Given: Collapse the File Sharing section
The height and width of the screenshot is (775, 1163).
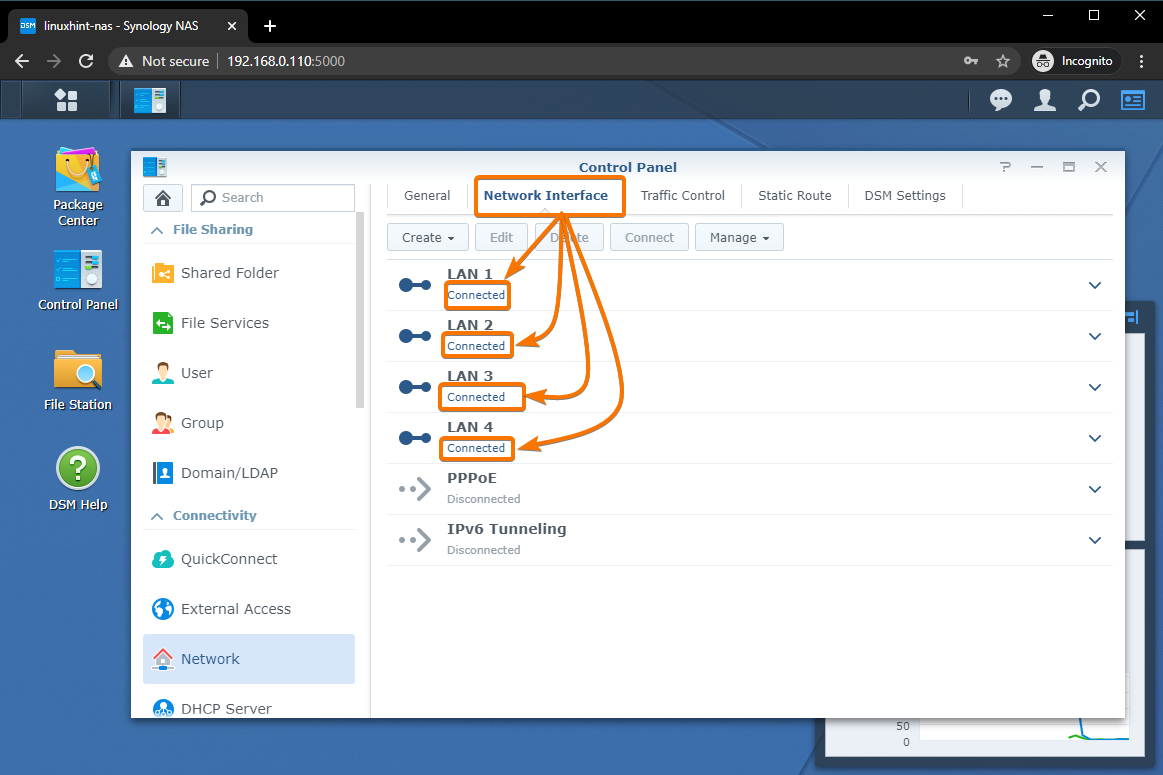Looking at the screenshot, I should coord(157,230).
